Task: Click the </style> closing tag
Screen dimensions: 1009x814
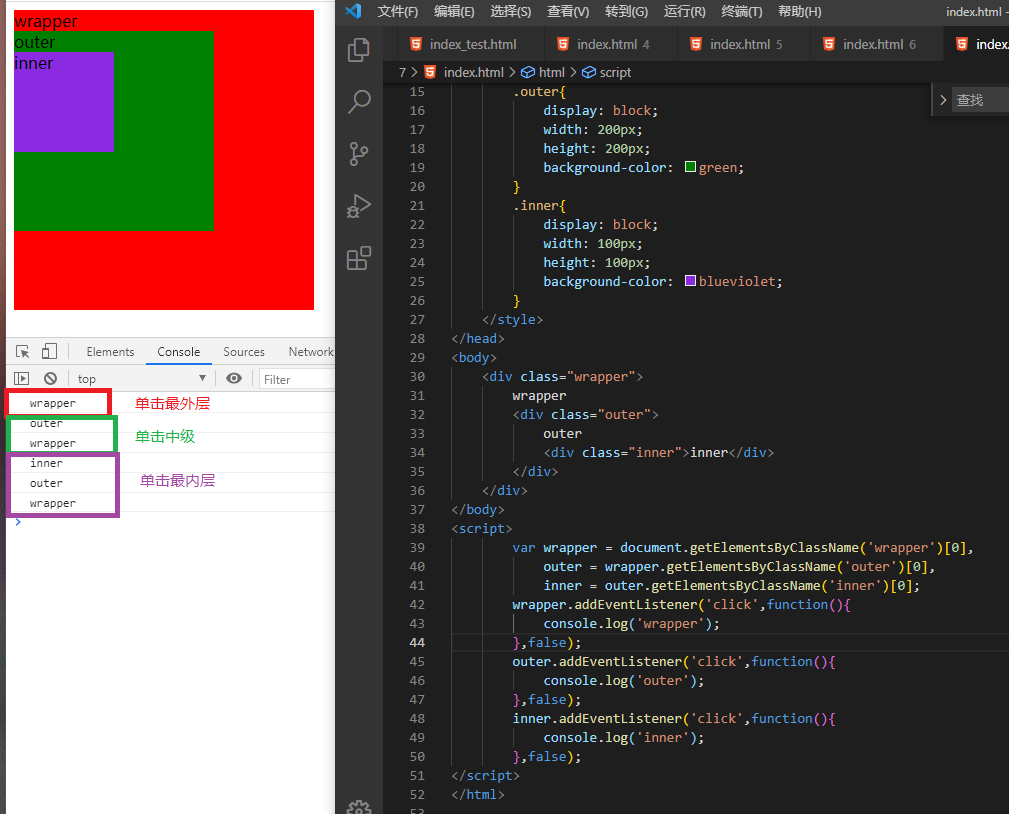Action: tap(512, 319)
